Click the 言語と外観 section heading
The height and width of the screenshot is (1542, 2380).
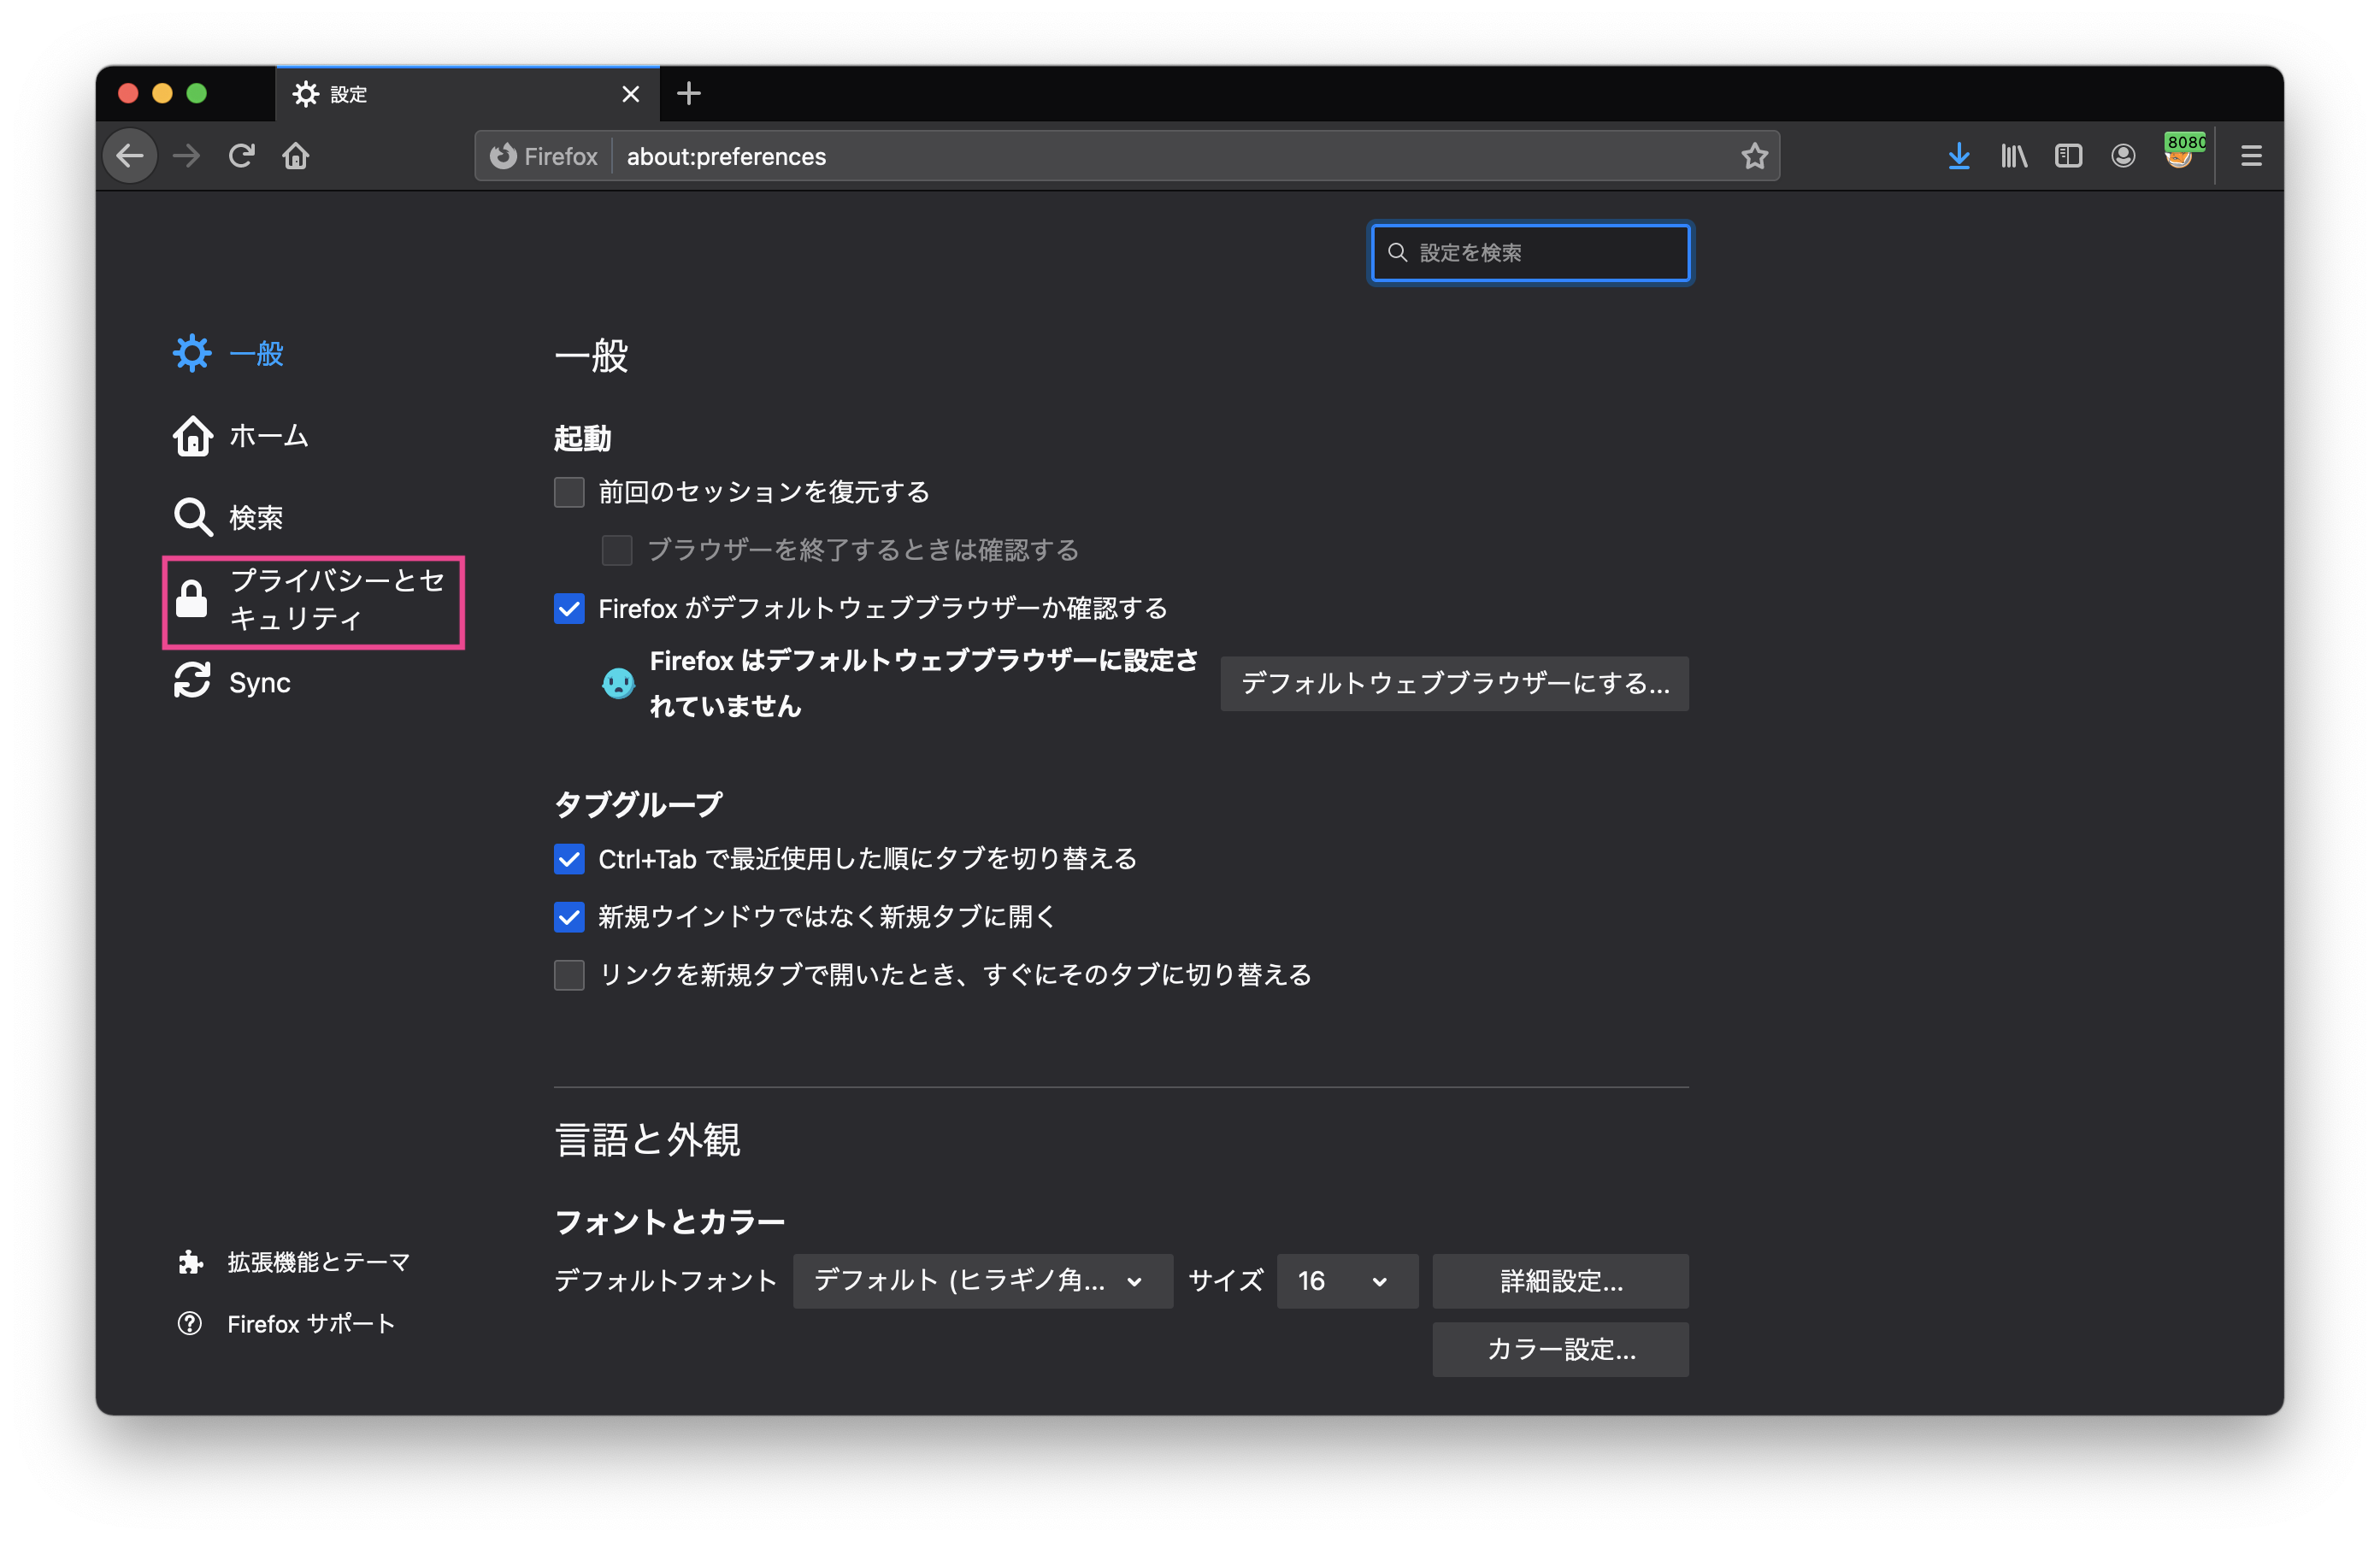click(x=647, y=1140)
